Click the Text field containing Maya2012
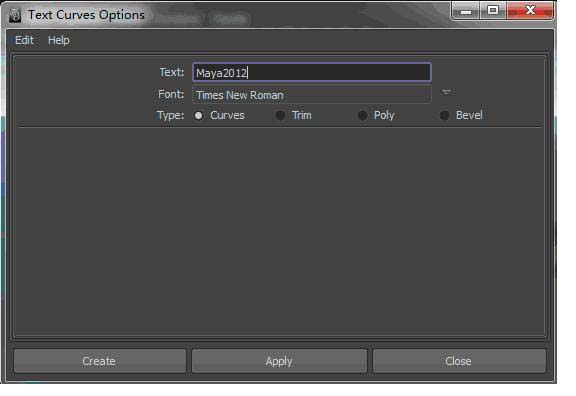The image size is (576, 396). coord(312,72)
